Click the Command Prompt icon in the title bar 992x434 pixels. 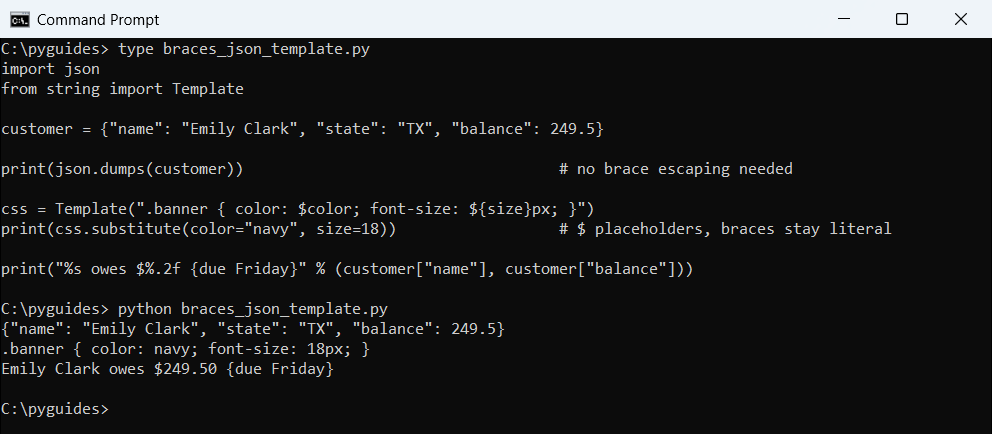(x=19, y=20)
